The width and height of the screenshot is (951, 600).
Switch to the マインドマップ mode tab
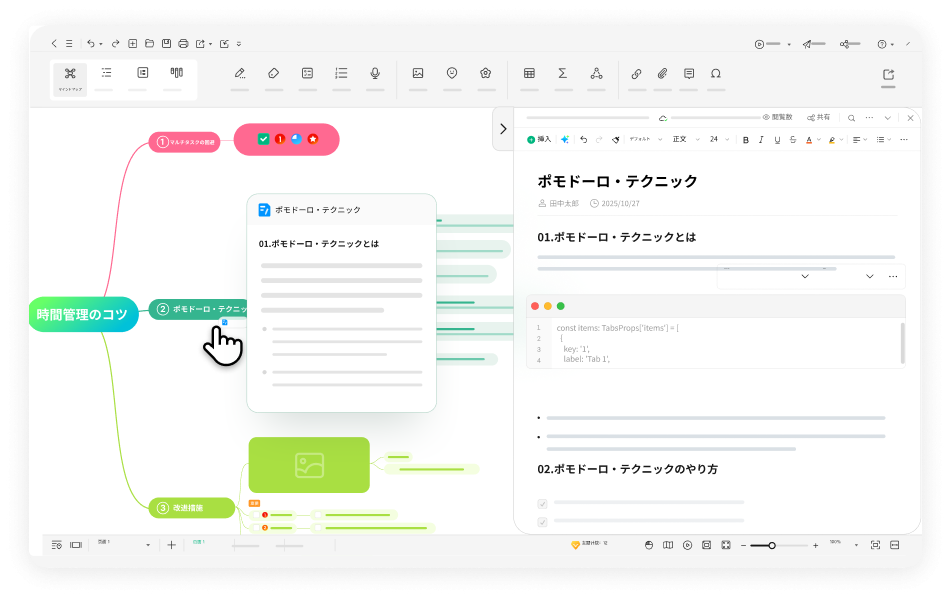[68, 79]
